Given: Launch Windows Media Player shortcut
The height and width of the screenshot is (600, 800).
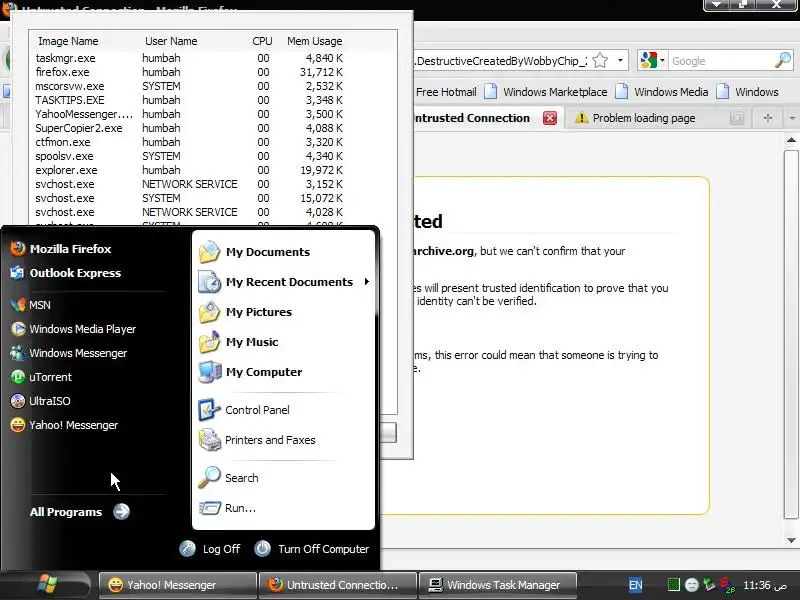Looking at the screenshot, I should click(x=73, y=329).
